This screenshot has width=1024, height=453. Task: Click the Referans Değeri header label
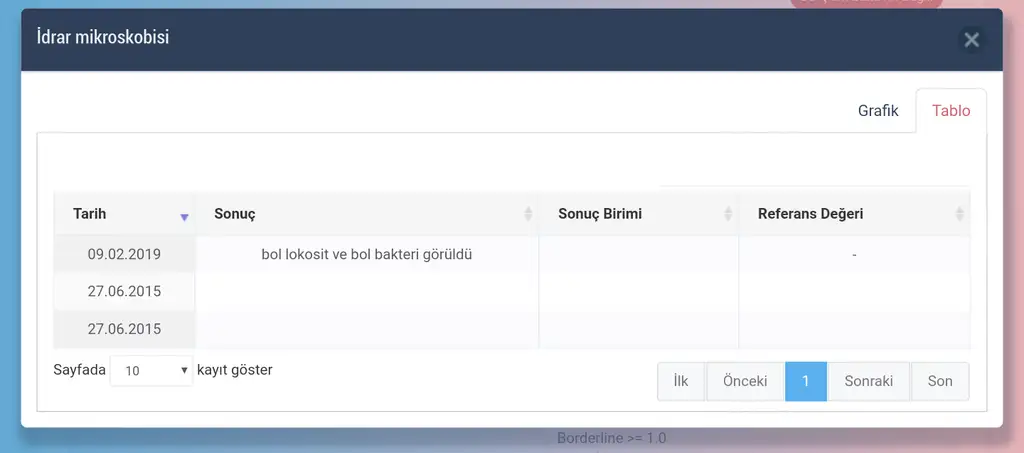click(x=810, y=214)
